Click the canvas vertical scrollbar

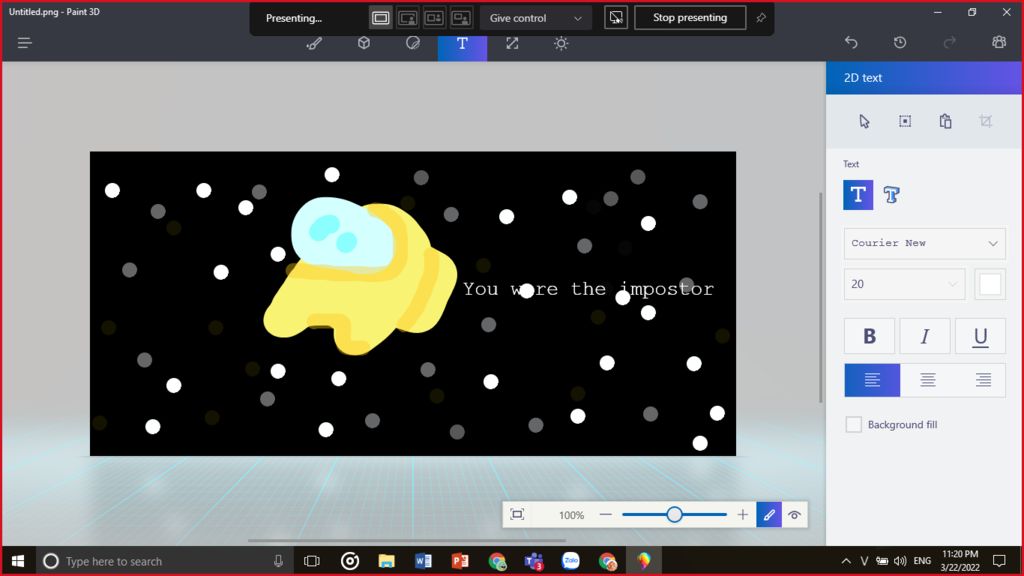coord(821,297)
